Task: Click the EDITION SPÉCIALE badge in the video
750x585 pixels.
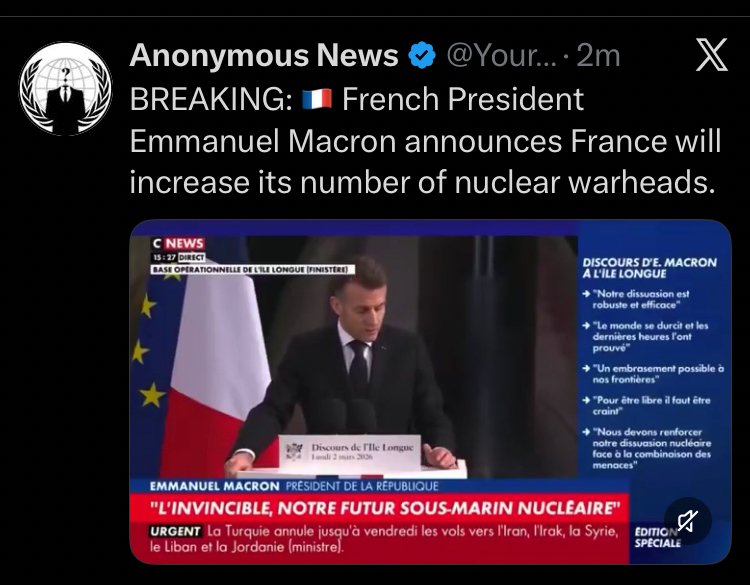Action: pos(658,537)
